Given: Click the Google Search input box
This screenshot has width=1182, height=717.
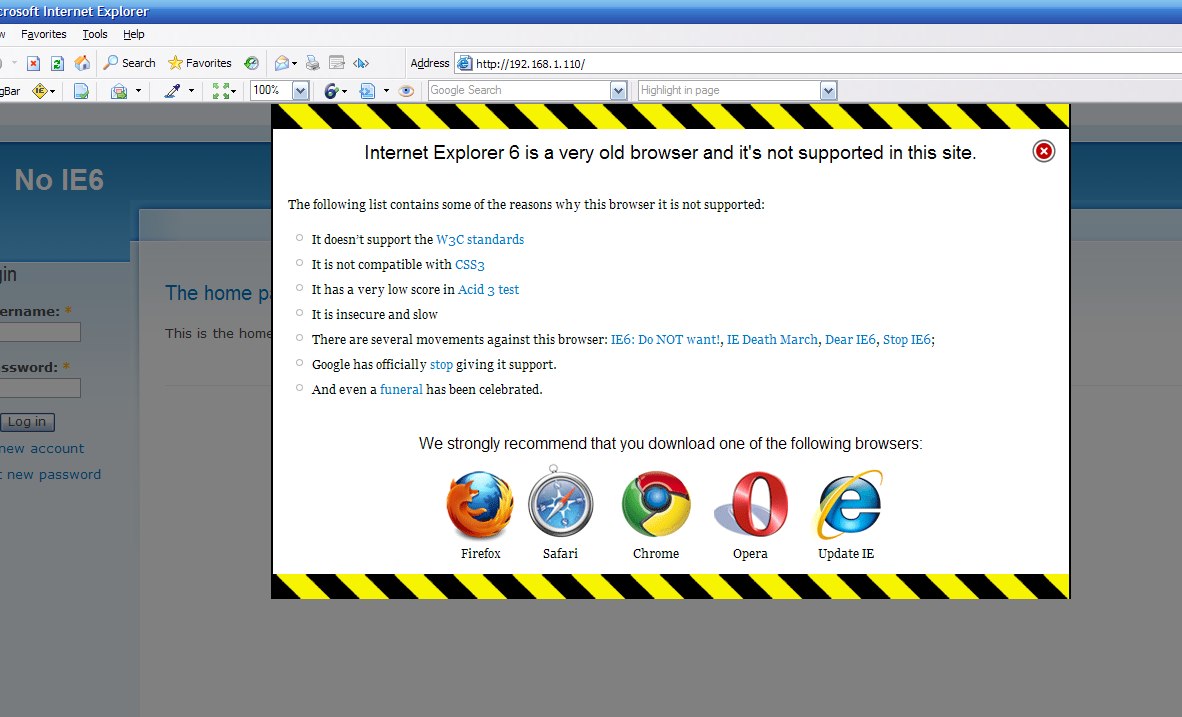Looking at the screenshot, I should [x=519, y=90].
